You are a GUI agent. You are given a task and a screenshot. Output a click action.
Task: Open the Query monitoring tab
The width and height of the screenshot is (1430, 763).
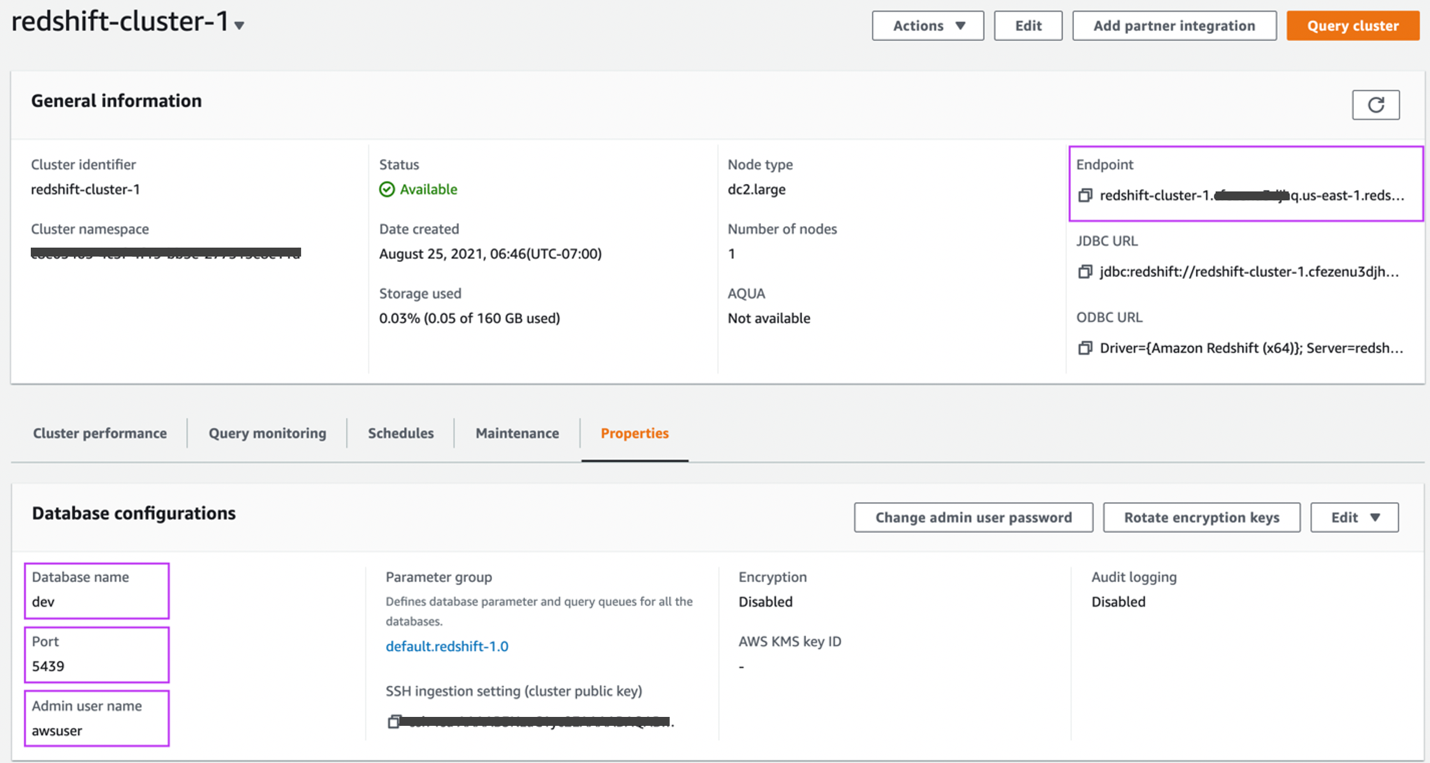[267, 433]
